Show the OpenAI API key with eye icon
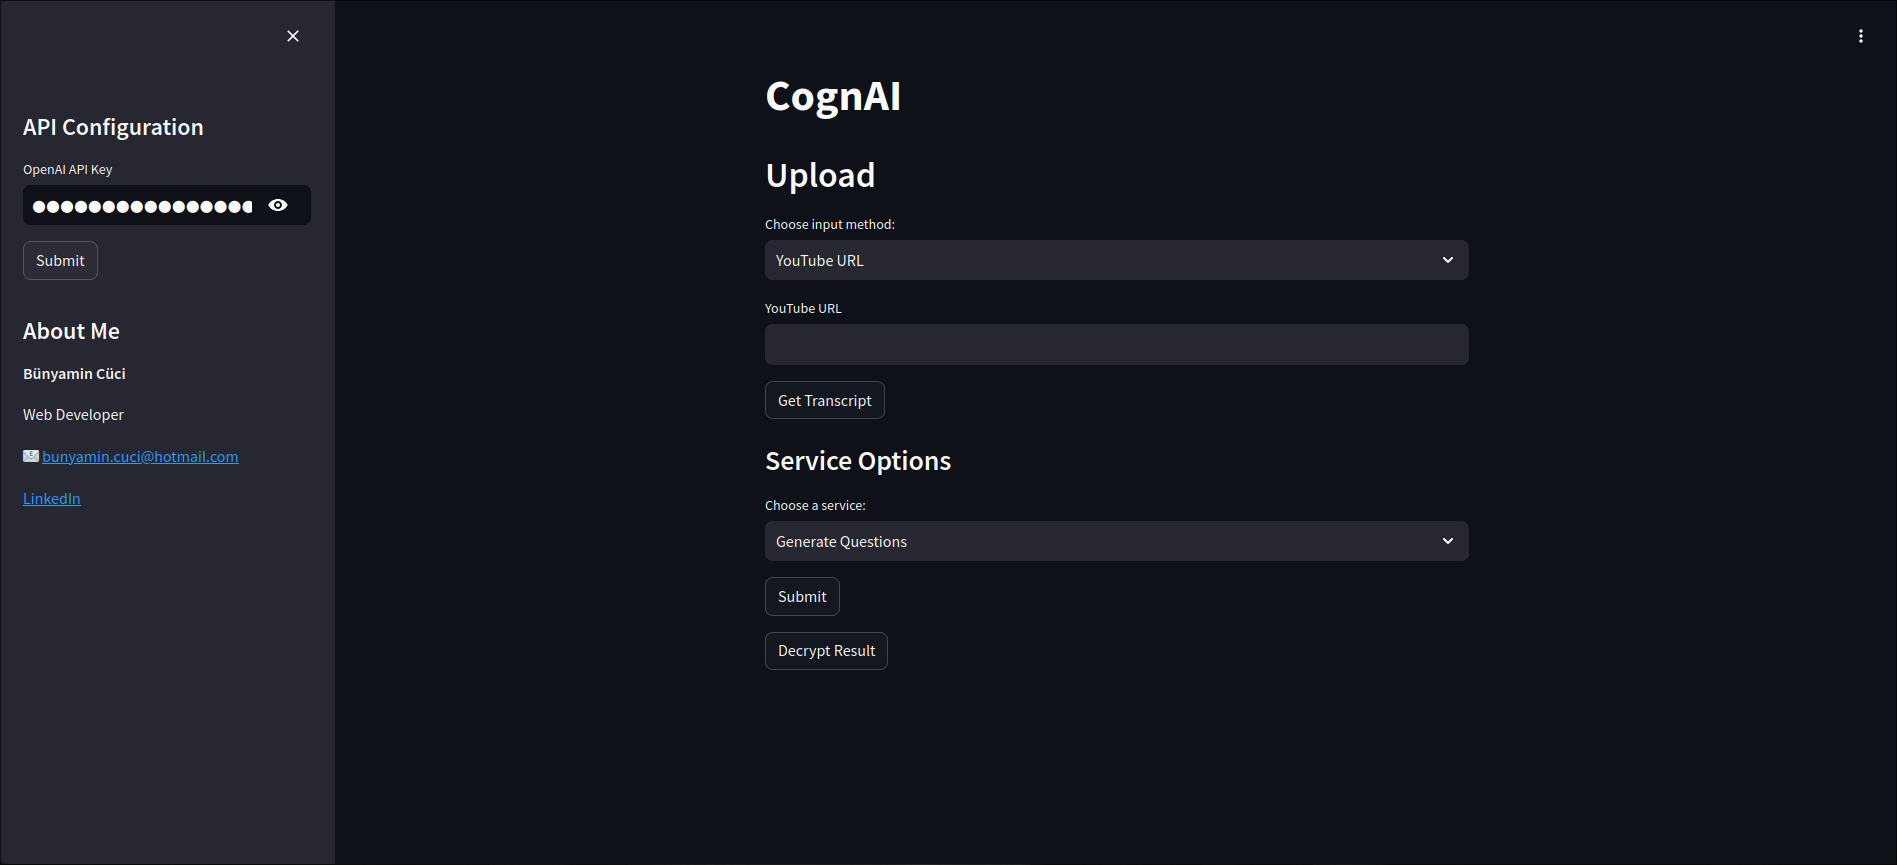 point(278,205)
